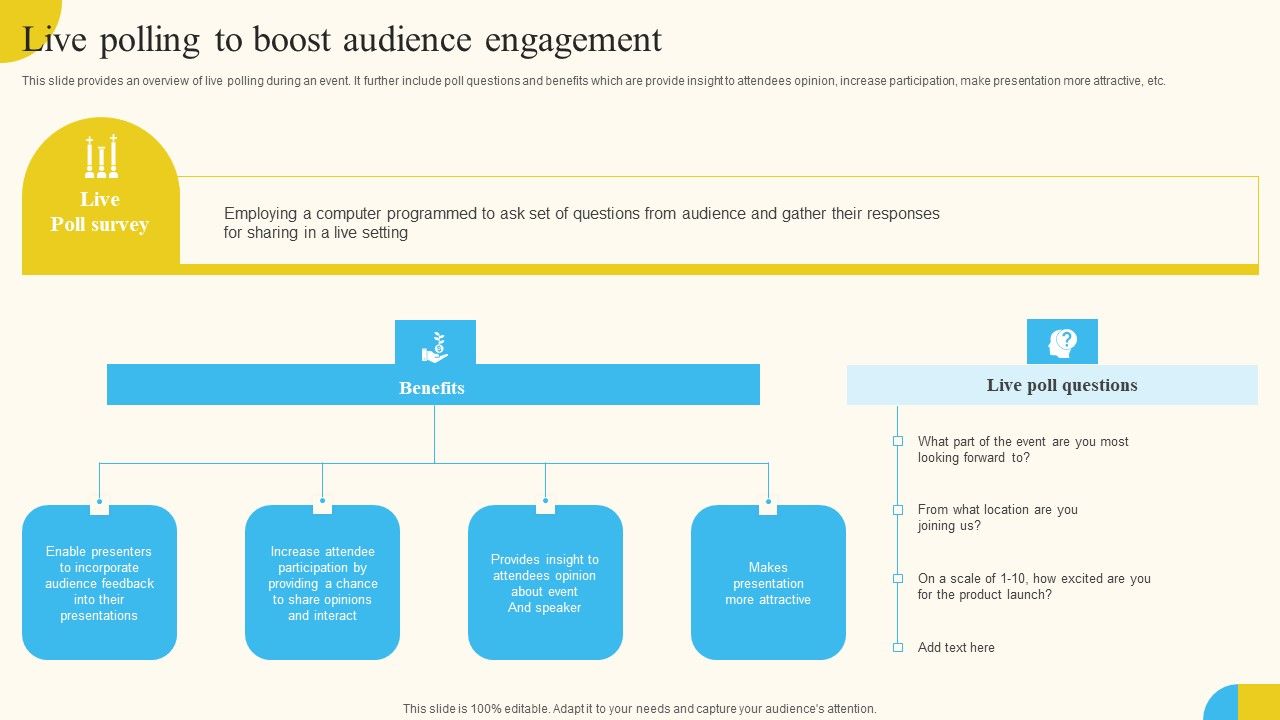The height and width of the screenshot is (720, 1280).
Task: Select the blue Benefits header bar
Action: point(433,385)
